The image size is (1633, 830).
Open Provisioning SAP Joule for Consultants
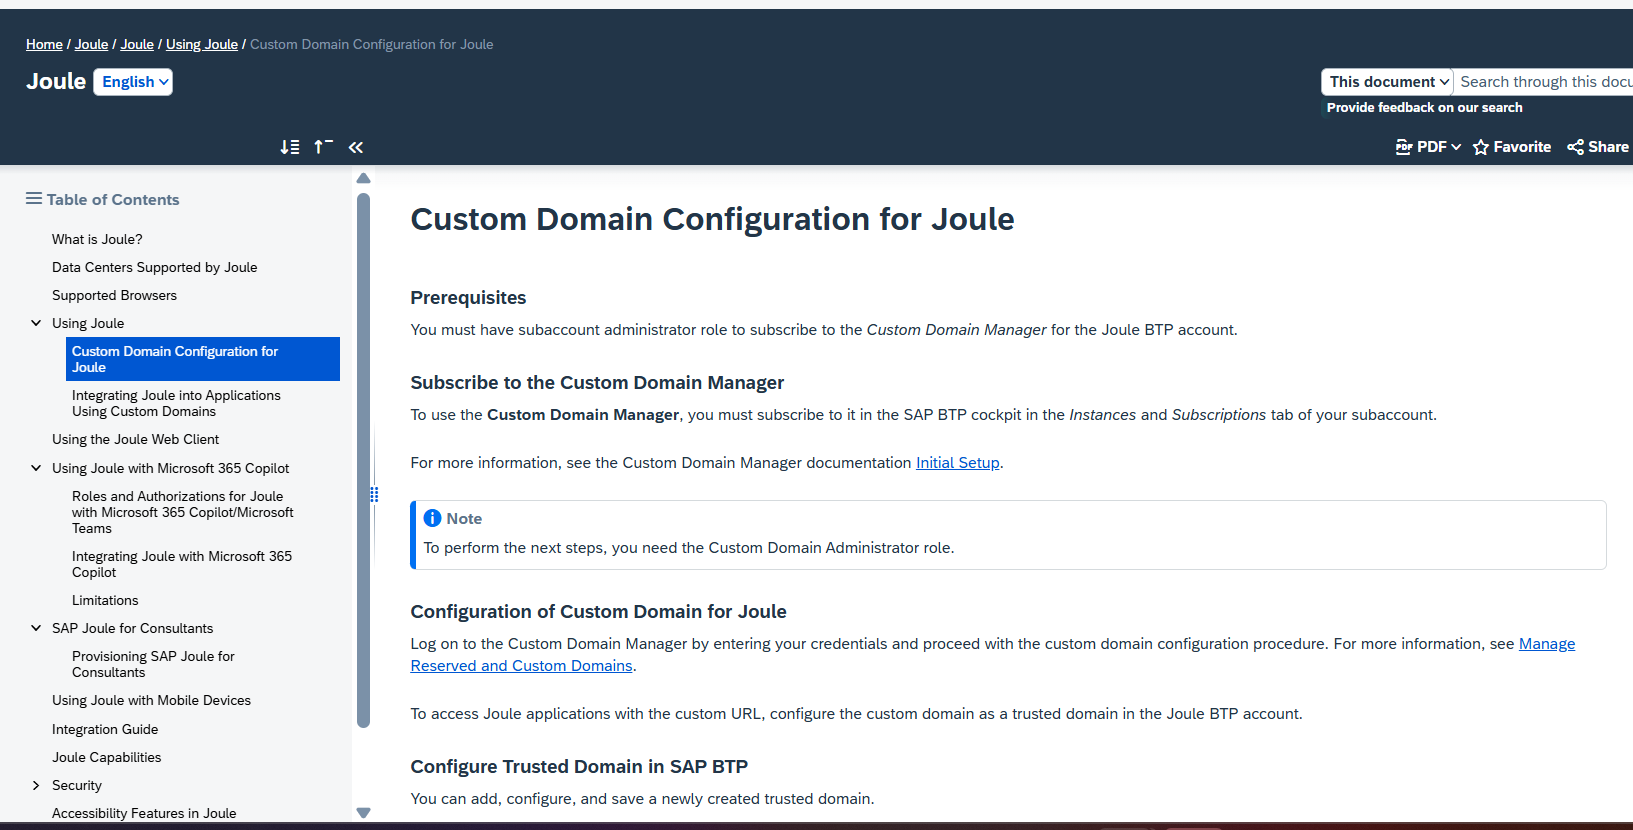click(153, 664)
